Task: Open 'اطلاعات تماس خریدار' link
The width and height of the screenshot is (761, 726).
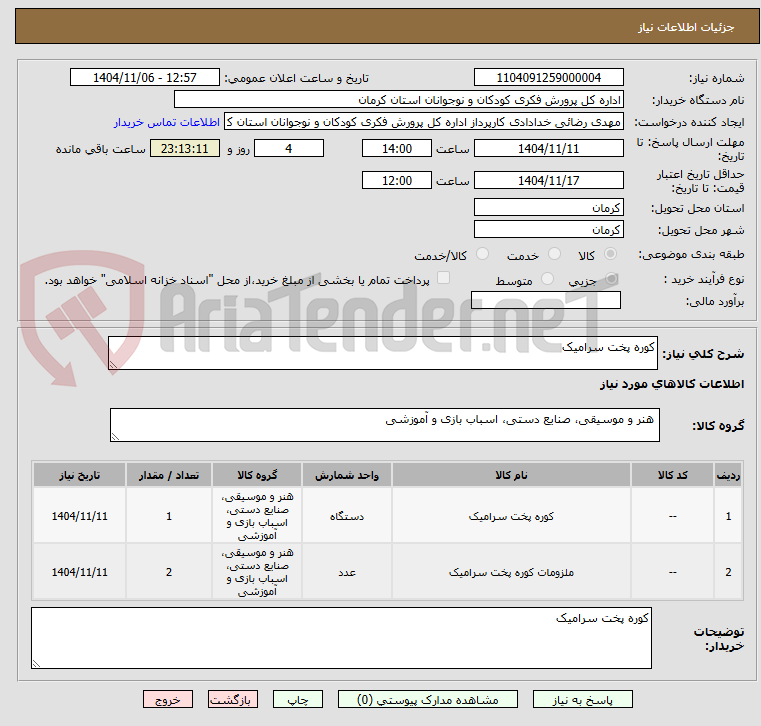Action: [167, 122]
